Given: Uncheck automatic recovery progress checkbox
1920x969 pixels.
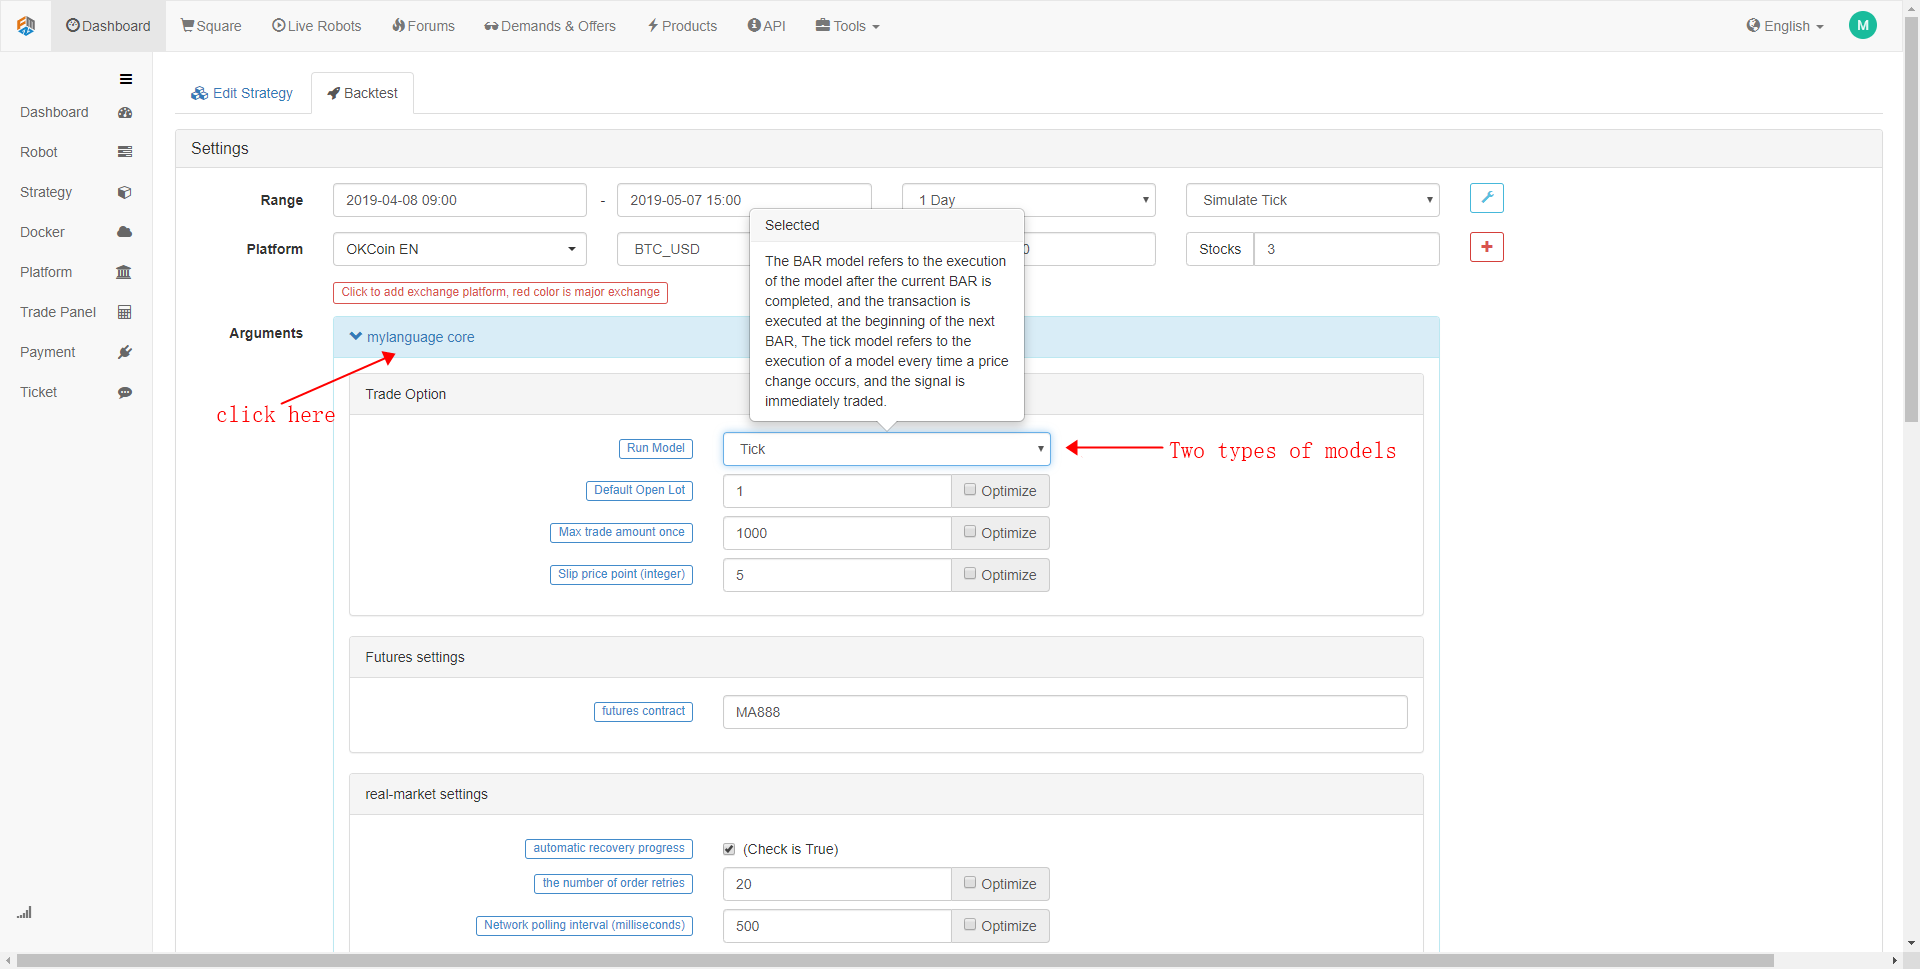Looking at the screenshot, I should point(729,849).
